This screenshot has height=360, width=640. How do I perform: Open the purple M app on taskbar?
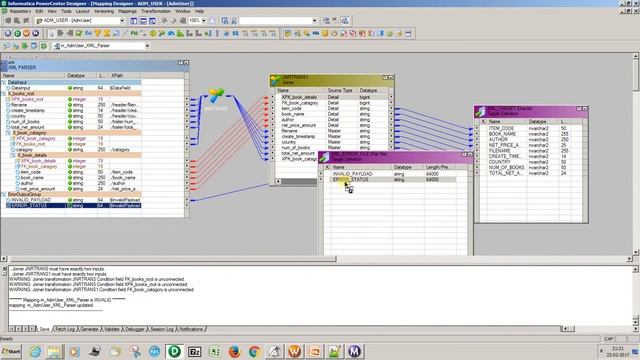(x=354, y=351)
